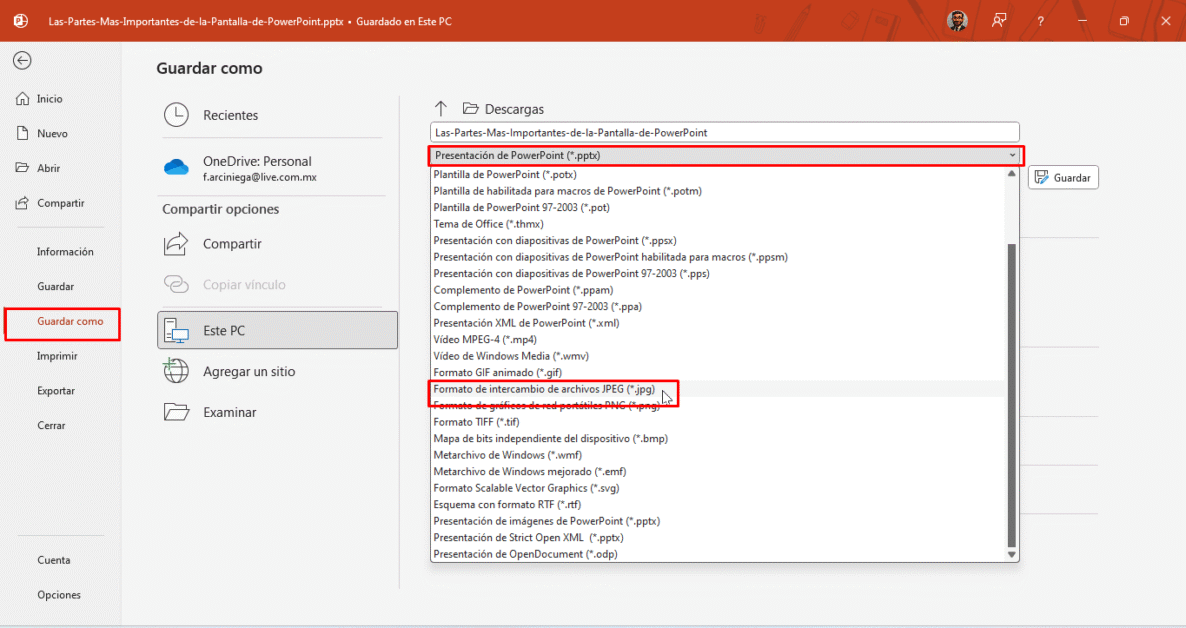
Task: Open the Exportar menu item
Action: pyautogui.click(x=56, y=391)
